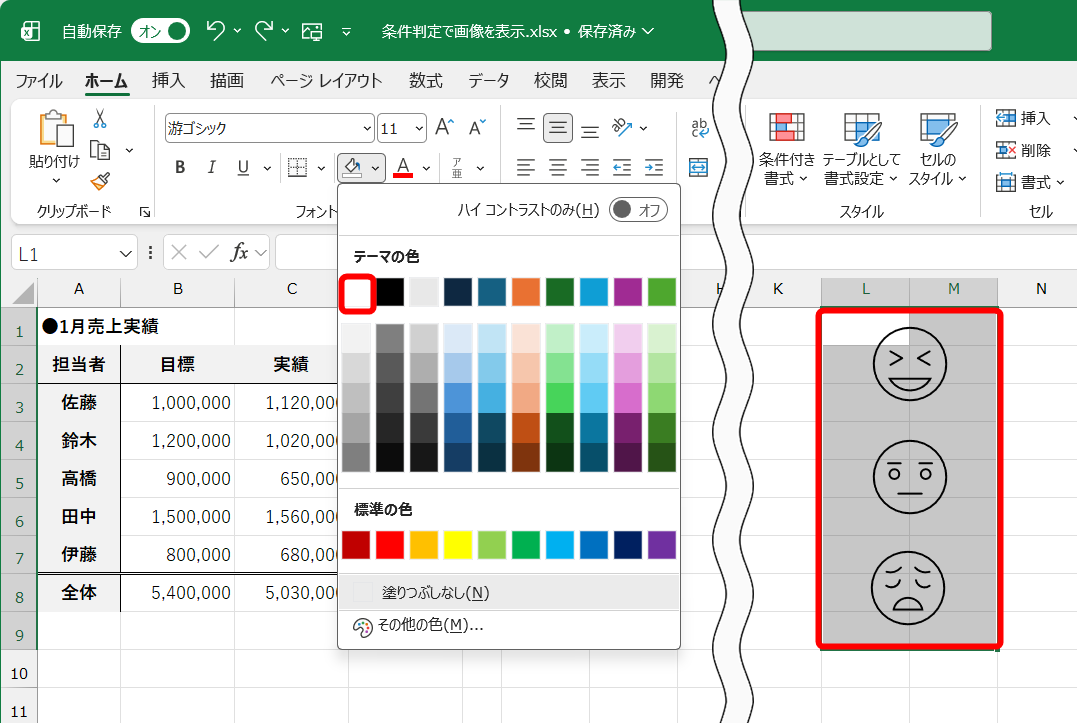Switch to the 校閲 tab
This screenshot has height=723, width=1077.
click(x=550, y=81)
